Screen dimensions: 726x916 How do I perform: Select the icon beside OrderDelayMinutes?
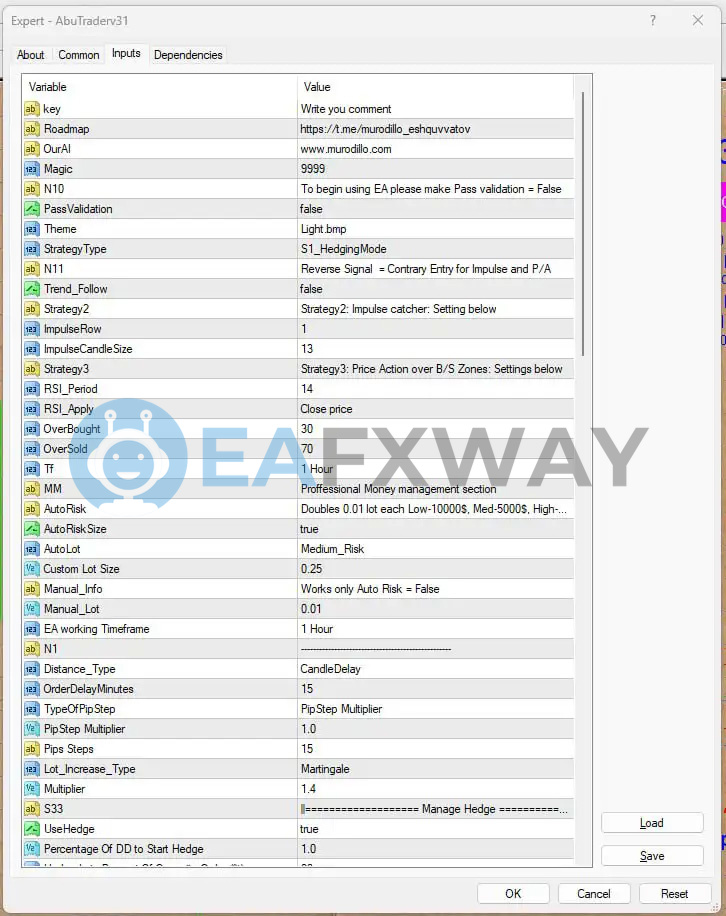32,689
